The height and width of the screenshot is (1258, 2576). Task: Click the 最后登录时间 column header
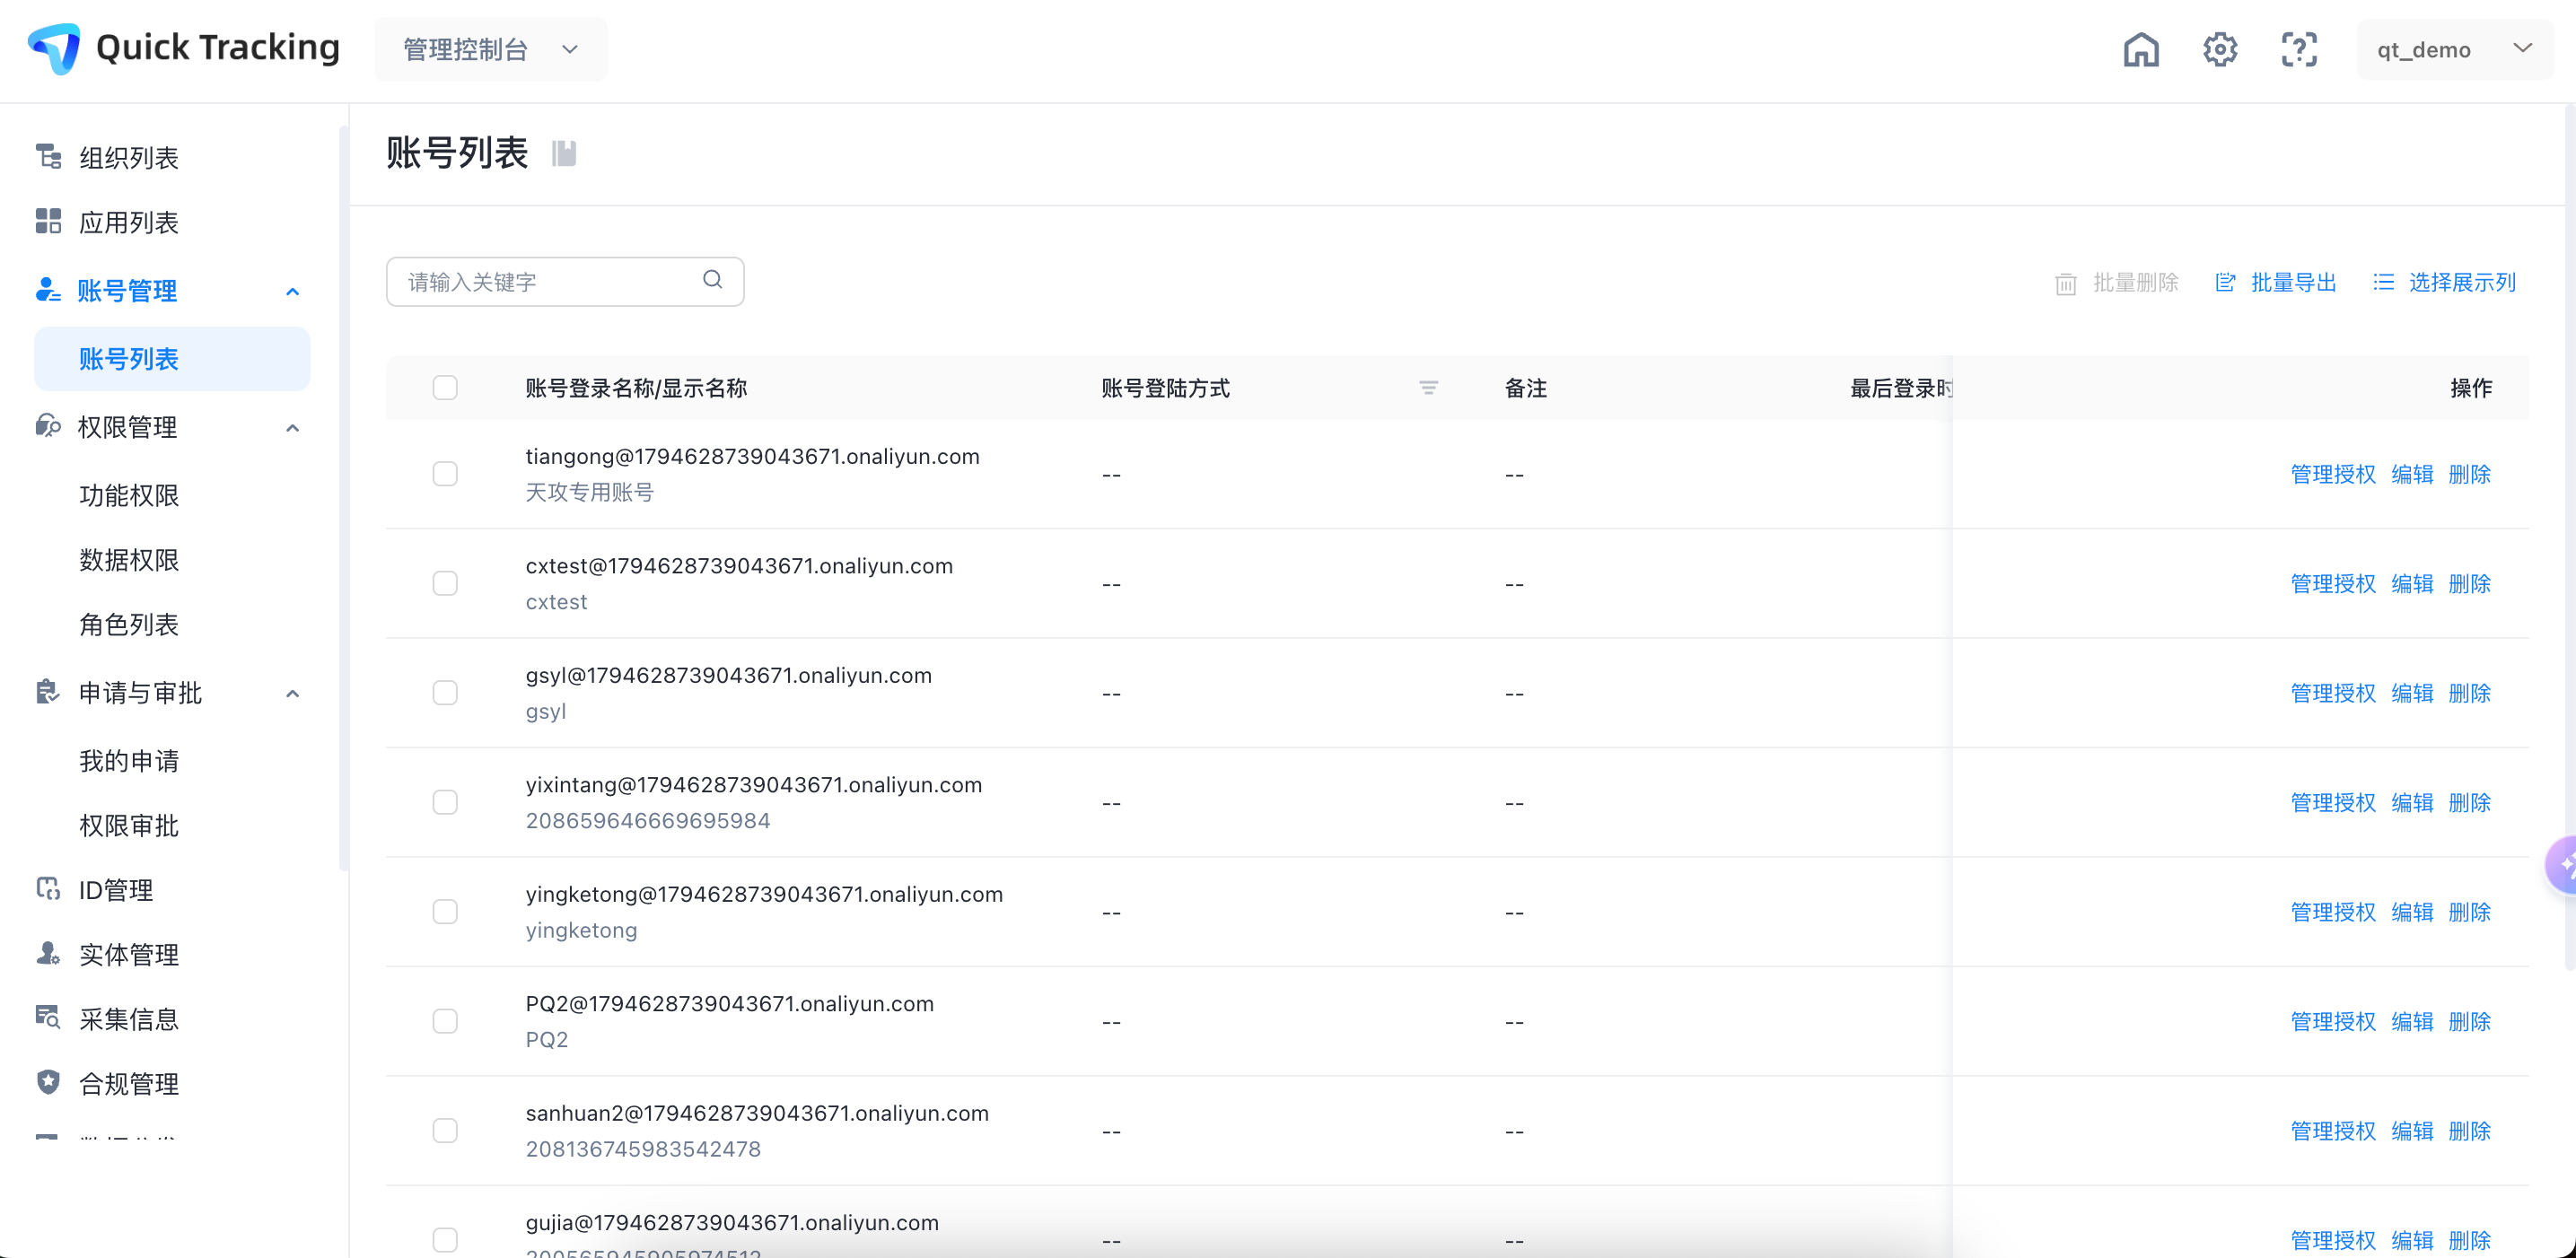[1900, 388]
